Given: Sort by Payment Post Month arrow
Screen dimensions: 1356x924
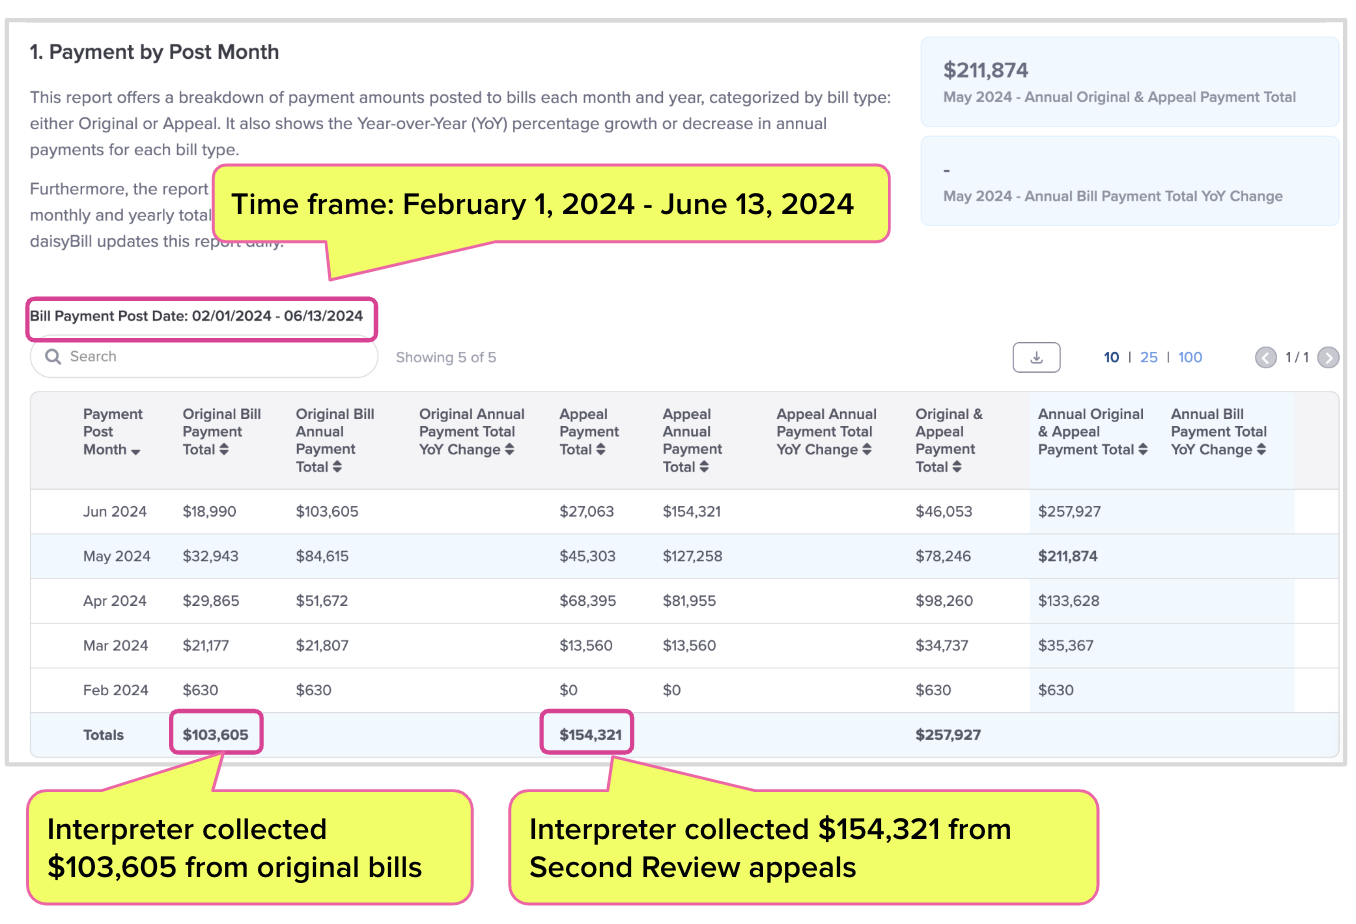Looking at the screenshot, I should [x=136, y=451].
